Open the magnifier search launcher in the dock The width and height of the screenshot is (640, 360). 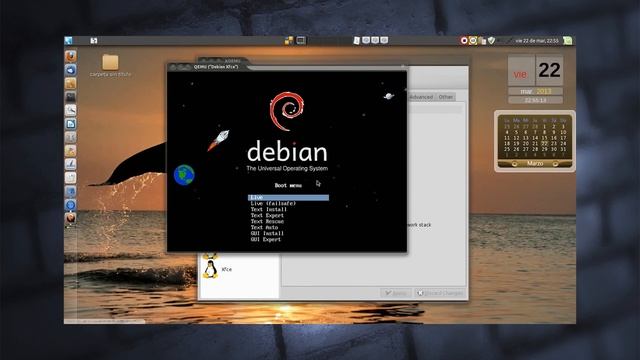click(x=71, y=110)
